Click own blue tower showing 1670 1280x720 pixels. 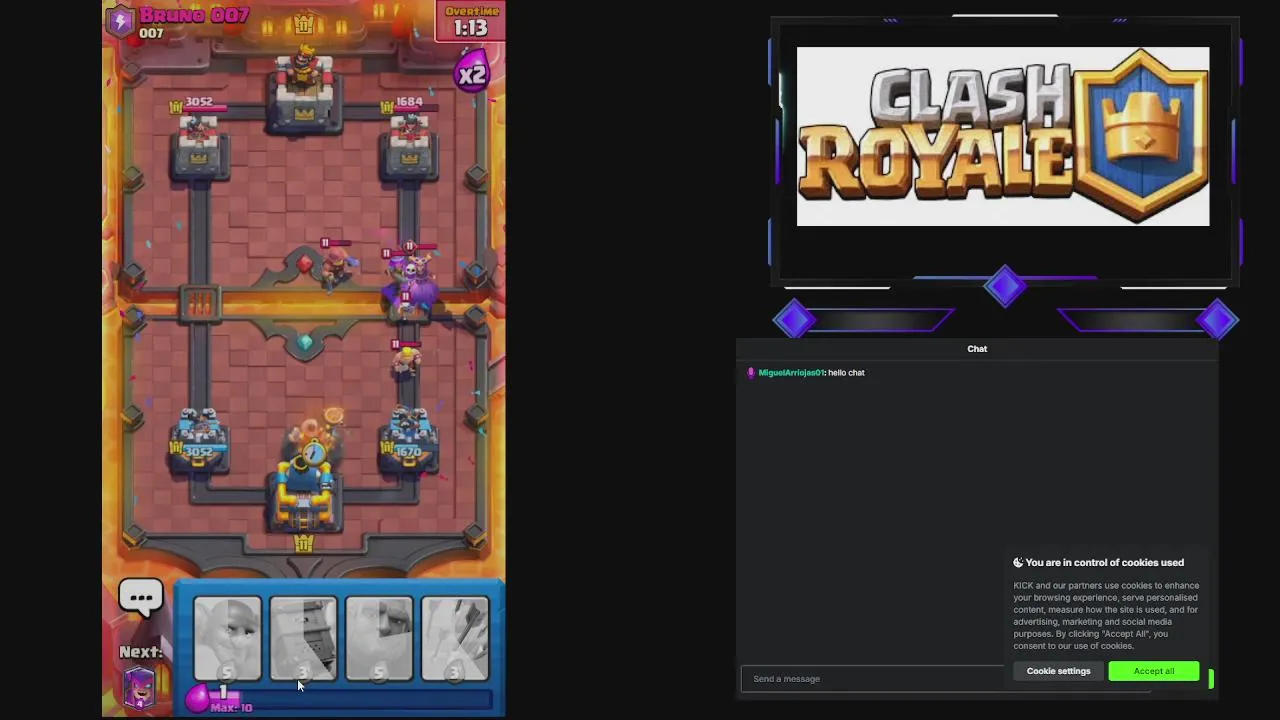pyautogui.click(x=408, y=442)
